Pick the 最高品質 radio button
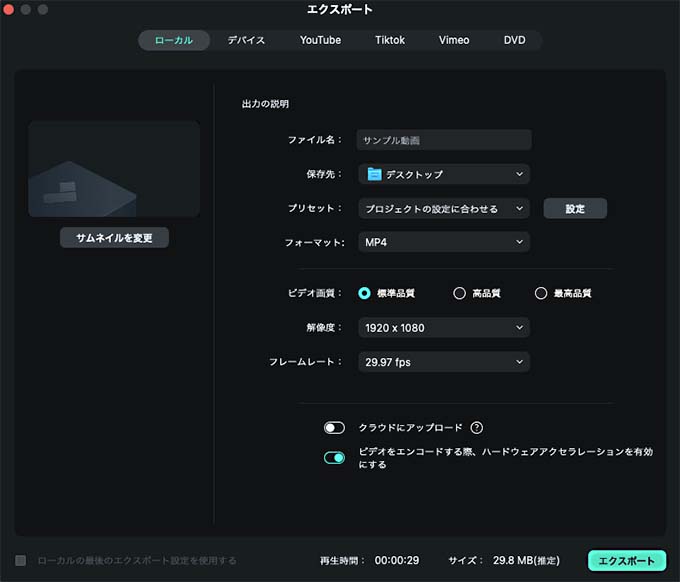Screen dimensions: 680x582 click(x=541, y=294)
